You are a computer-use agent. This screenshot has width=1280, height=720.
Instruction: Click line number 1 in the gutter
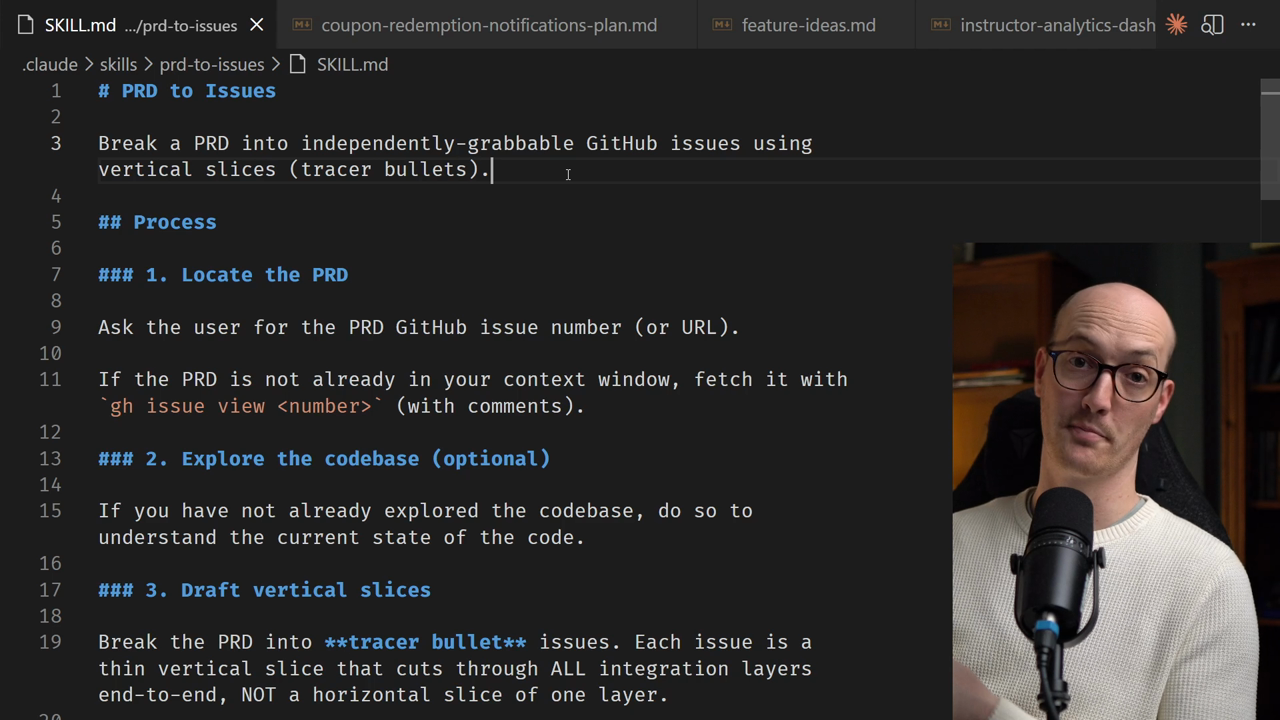[56, 91]
